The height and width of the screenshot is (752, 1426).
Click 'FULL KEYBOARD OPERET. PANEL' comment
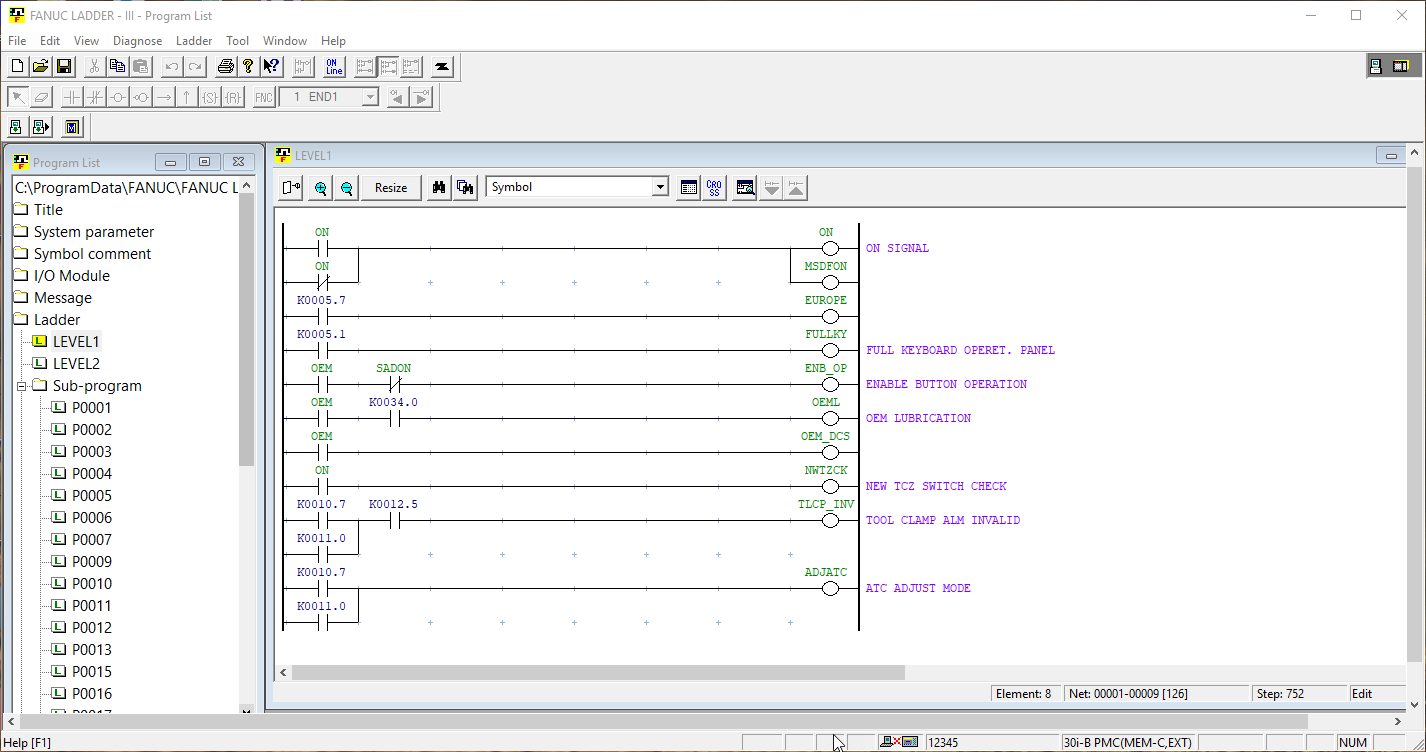coord(960,350)
